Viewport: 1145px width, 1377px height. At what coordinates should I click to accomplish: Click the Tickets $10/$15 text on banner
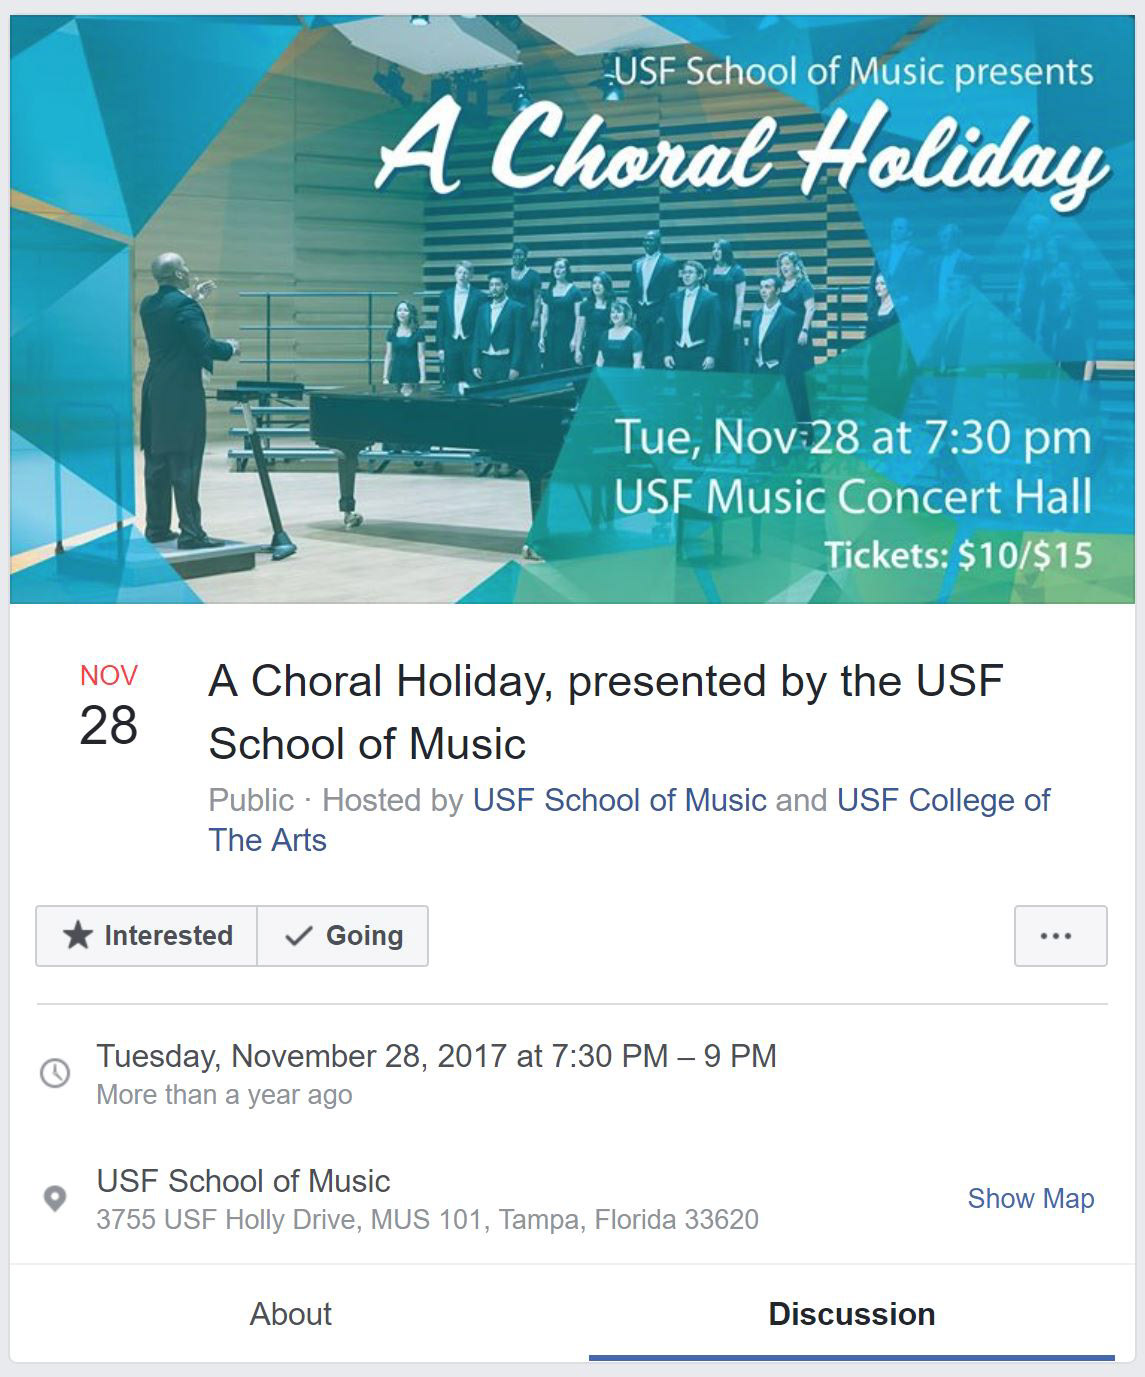point(957,555)
